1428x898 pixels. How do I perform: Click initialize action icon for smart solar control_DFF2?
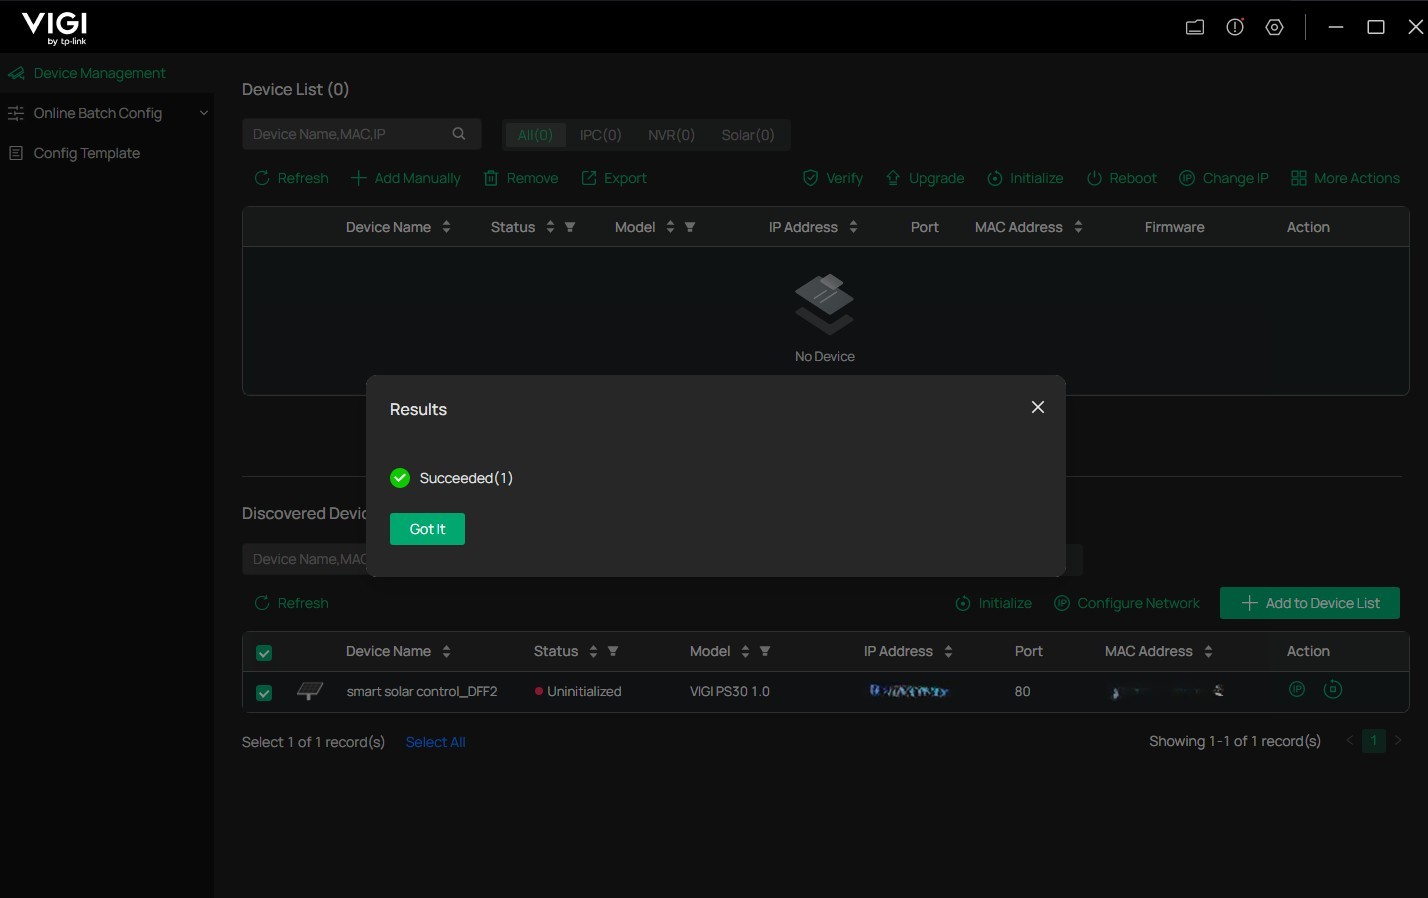1333,689
